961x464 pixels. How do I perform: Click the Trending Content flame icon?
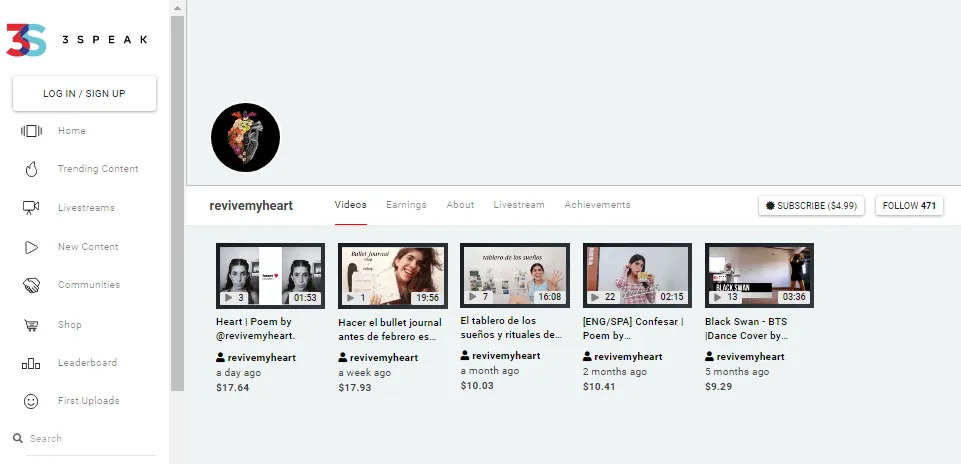31,169
